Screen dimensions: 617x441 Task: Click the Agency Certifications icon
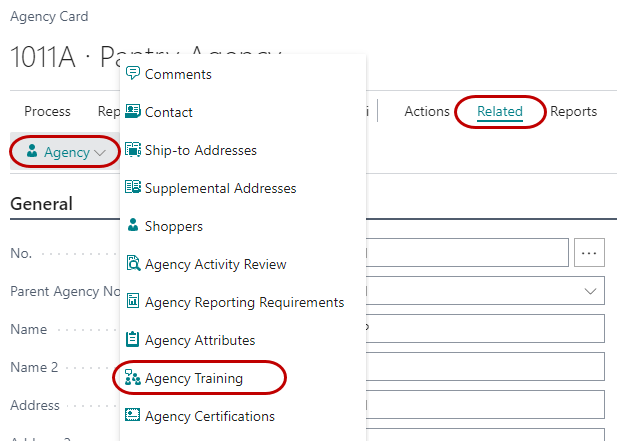pyautogui.click(x=132, y=416)
